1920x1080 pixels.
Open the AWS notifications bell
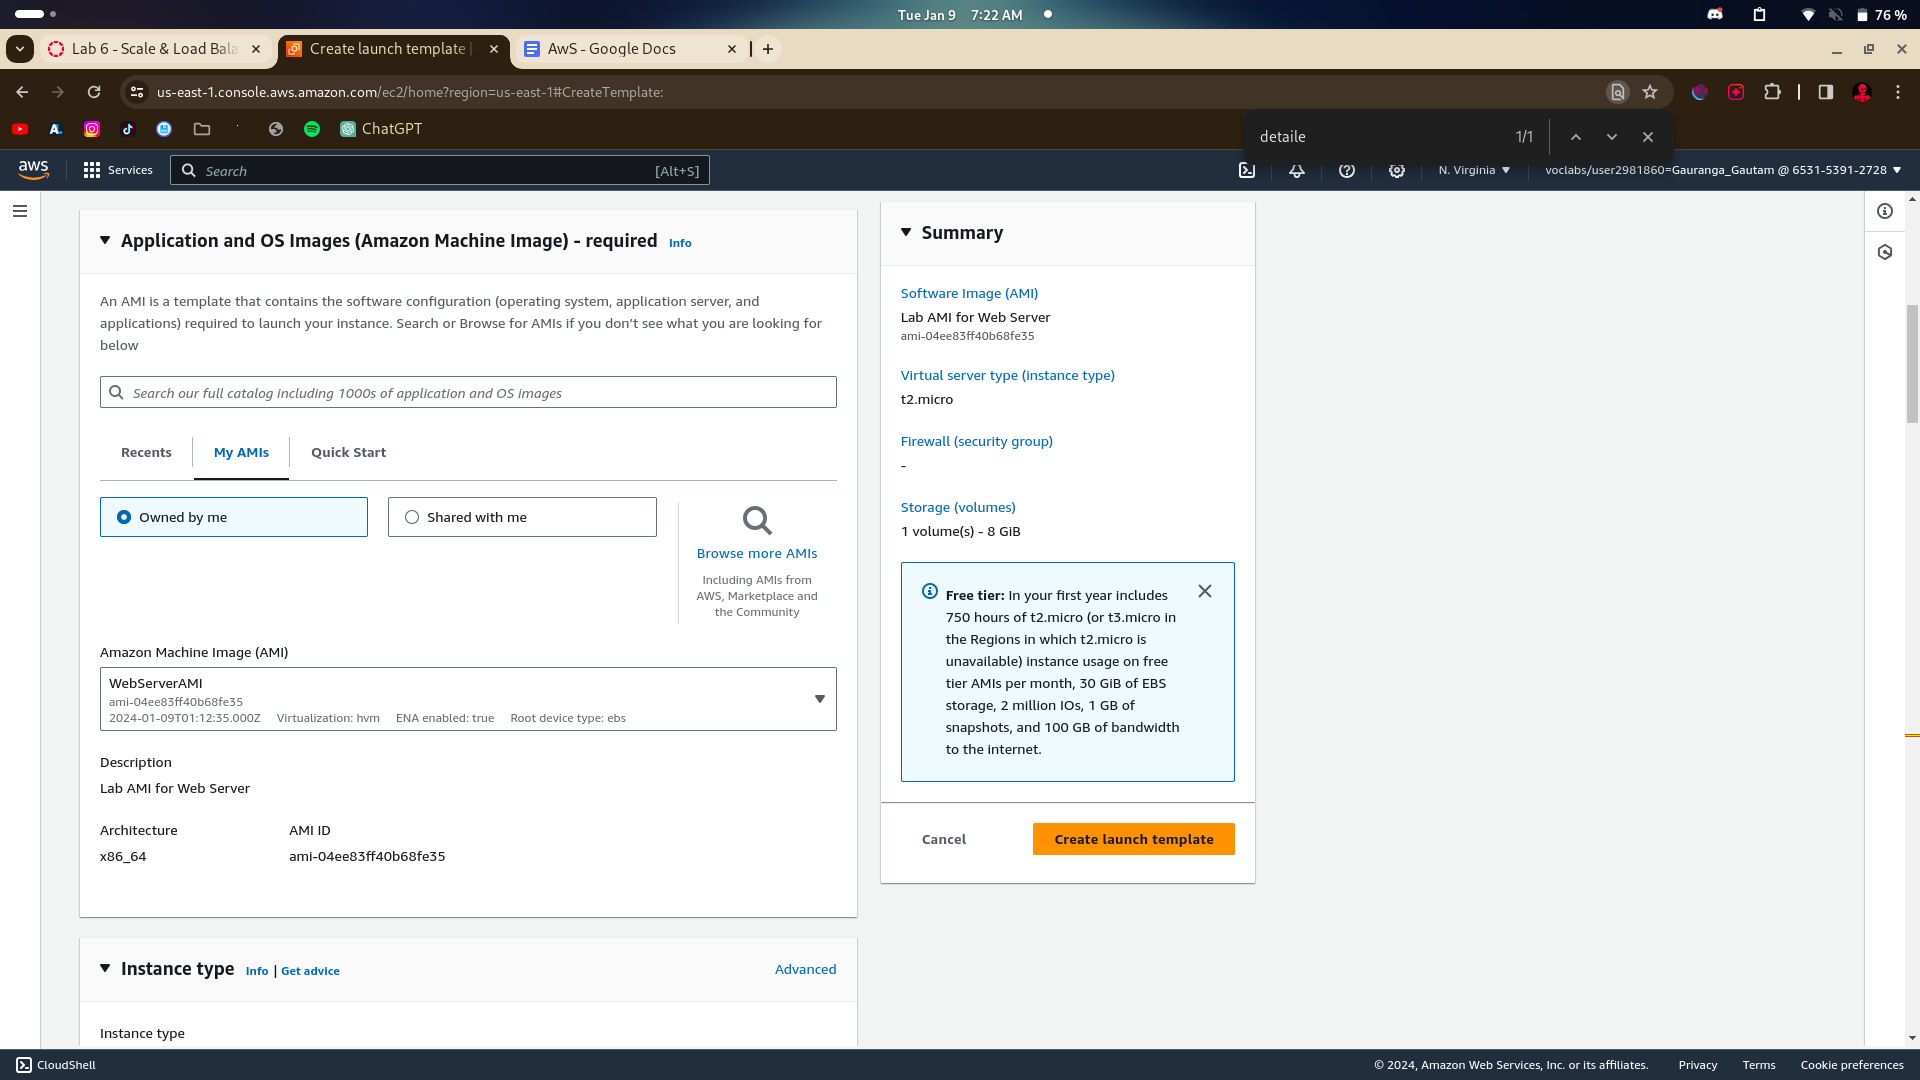pyautogui.click(x=1297, y=170)
